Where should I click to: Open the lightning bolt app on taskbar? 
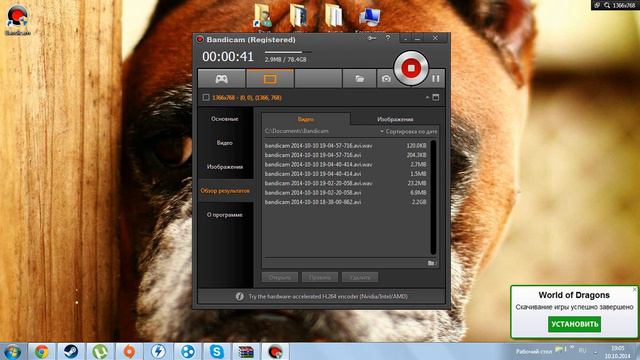pyautogui.click(x=158, y=351)
